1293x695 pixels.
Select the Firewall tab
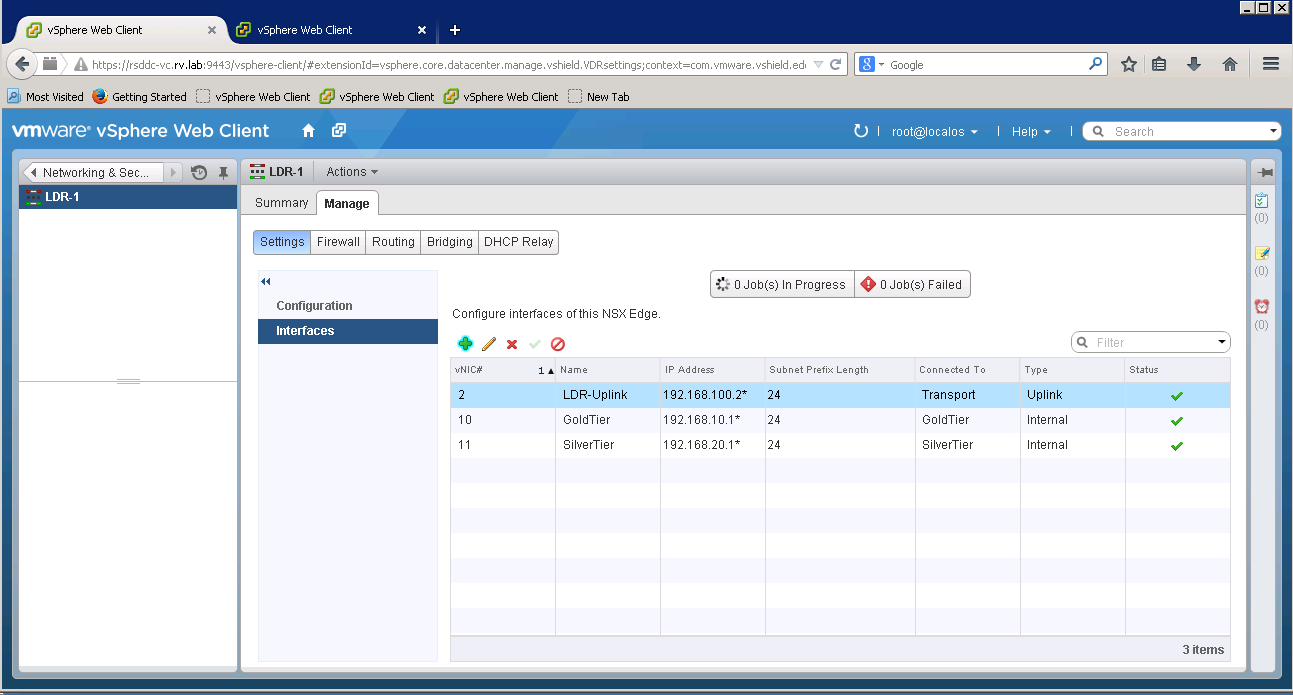pyautogui.click(x=338, y=242)
